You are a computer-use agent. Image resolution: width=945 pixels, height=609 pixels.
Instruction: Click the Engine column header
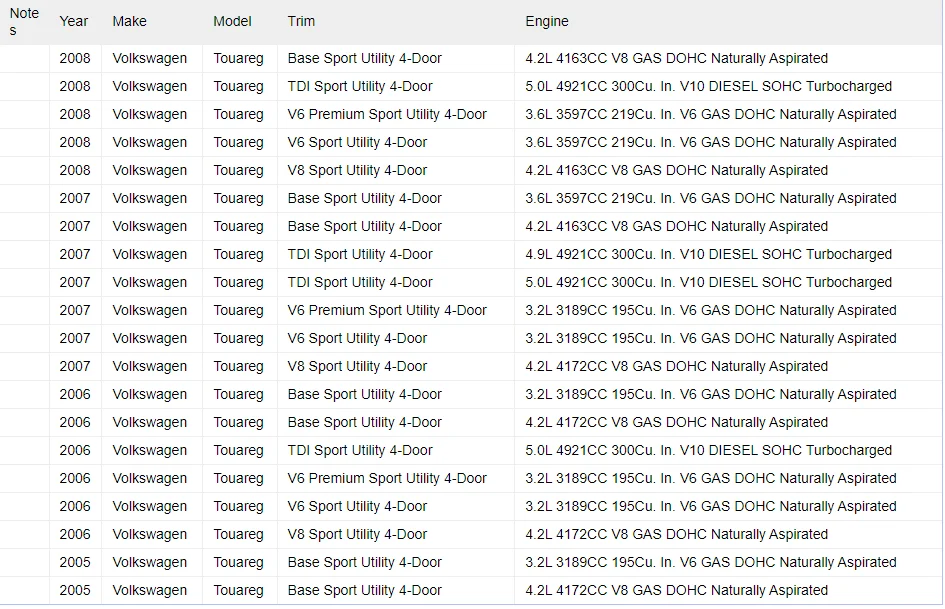[547, 21]
